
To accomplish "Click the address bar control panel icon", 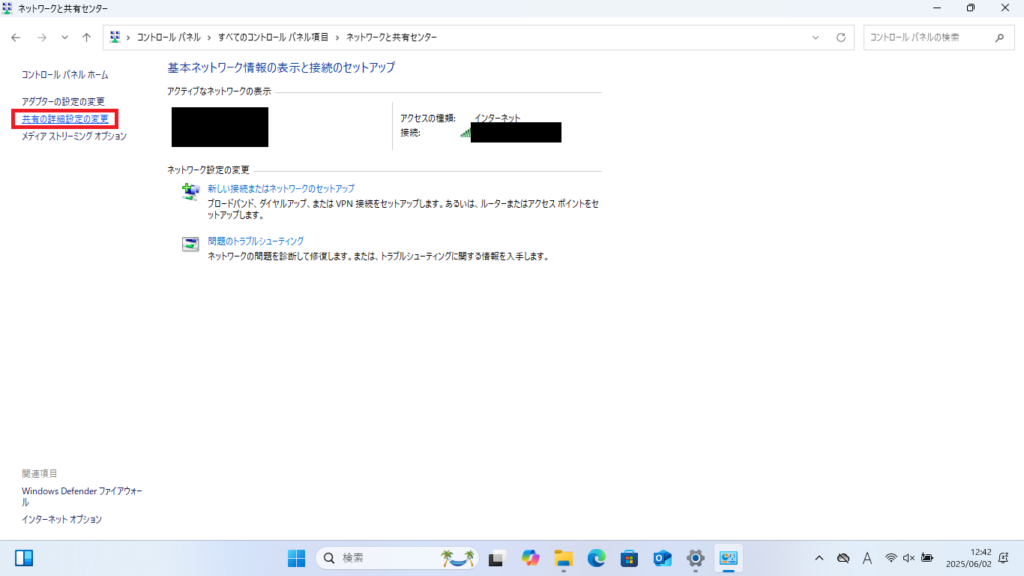I will coord(115,37).
